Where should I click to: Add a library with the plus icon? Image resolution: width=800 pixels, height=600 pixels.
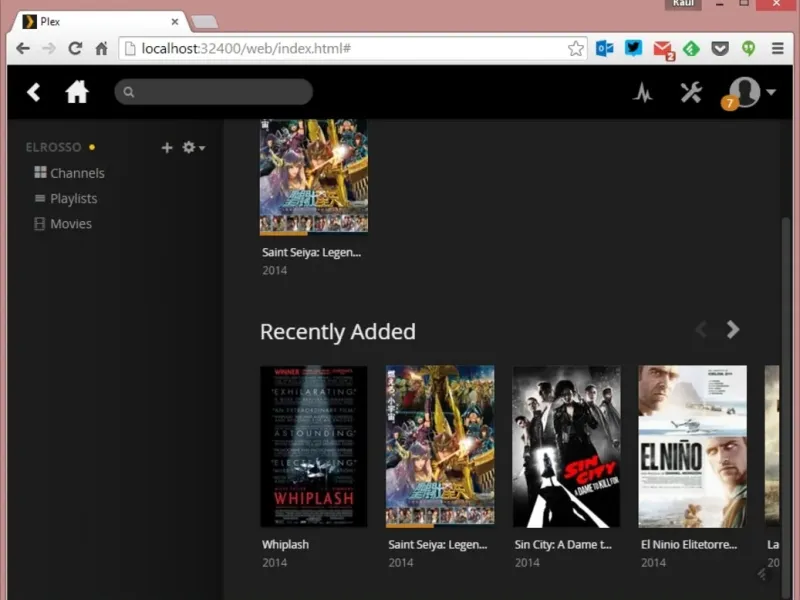pos(167,148)
